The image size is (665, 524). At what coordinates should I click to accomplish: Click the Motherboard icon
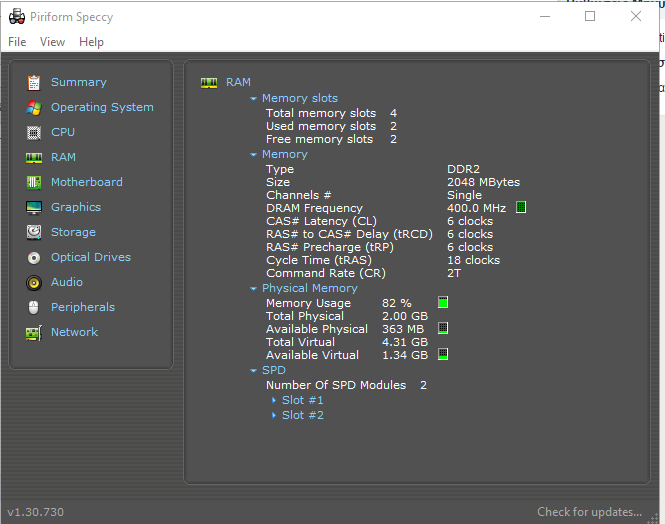tap(34, 183)
